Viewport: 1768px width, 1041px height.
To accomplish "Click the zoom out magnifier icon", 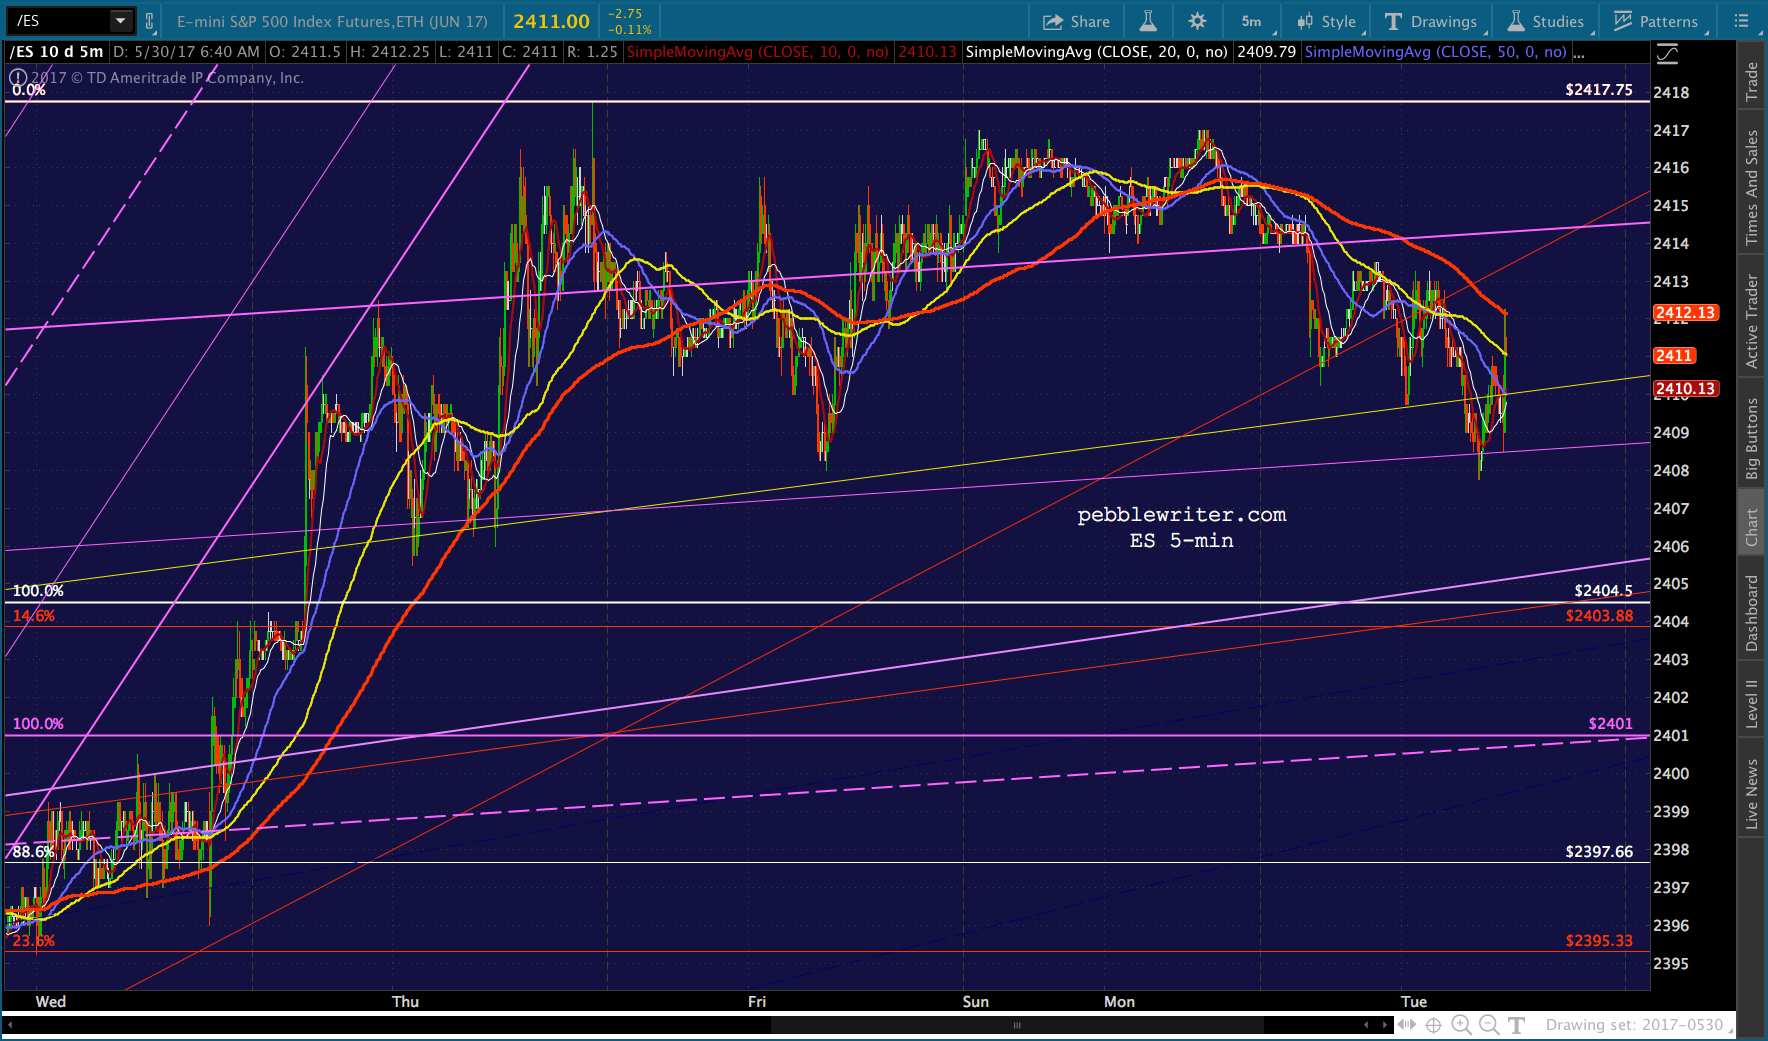I will [1489, 1025].
